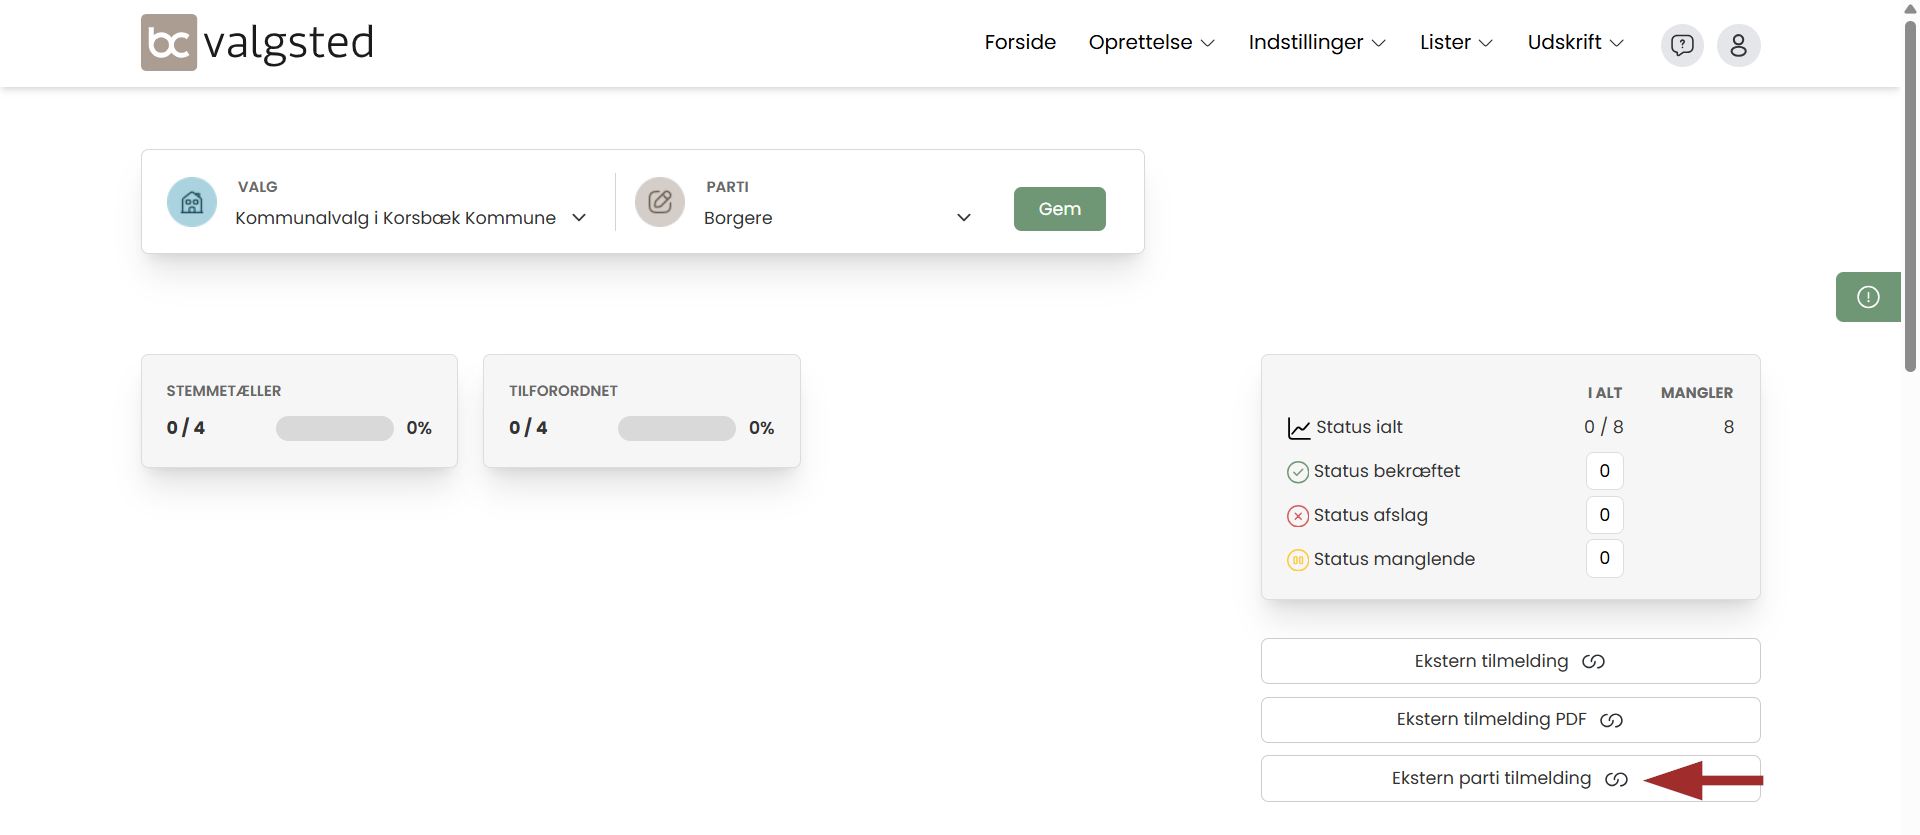Click the Parti edit icon

pos(660,203)
